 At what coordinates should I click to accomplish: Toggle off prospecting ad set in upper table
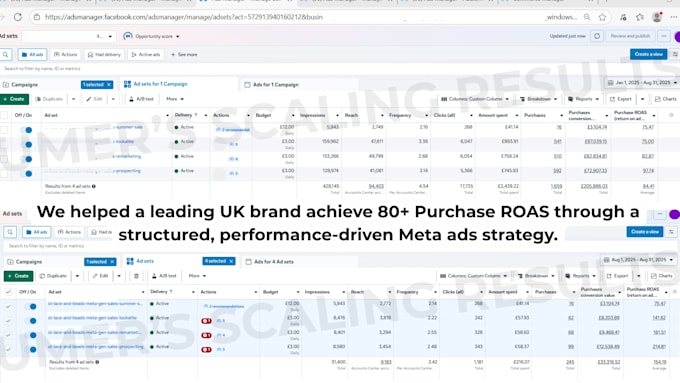tap(26, 173)
